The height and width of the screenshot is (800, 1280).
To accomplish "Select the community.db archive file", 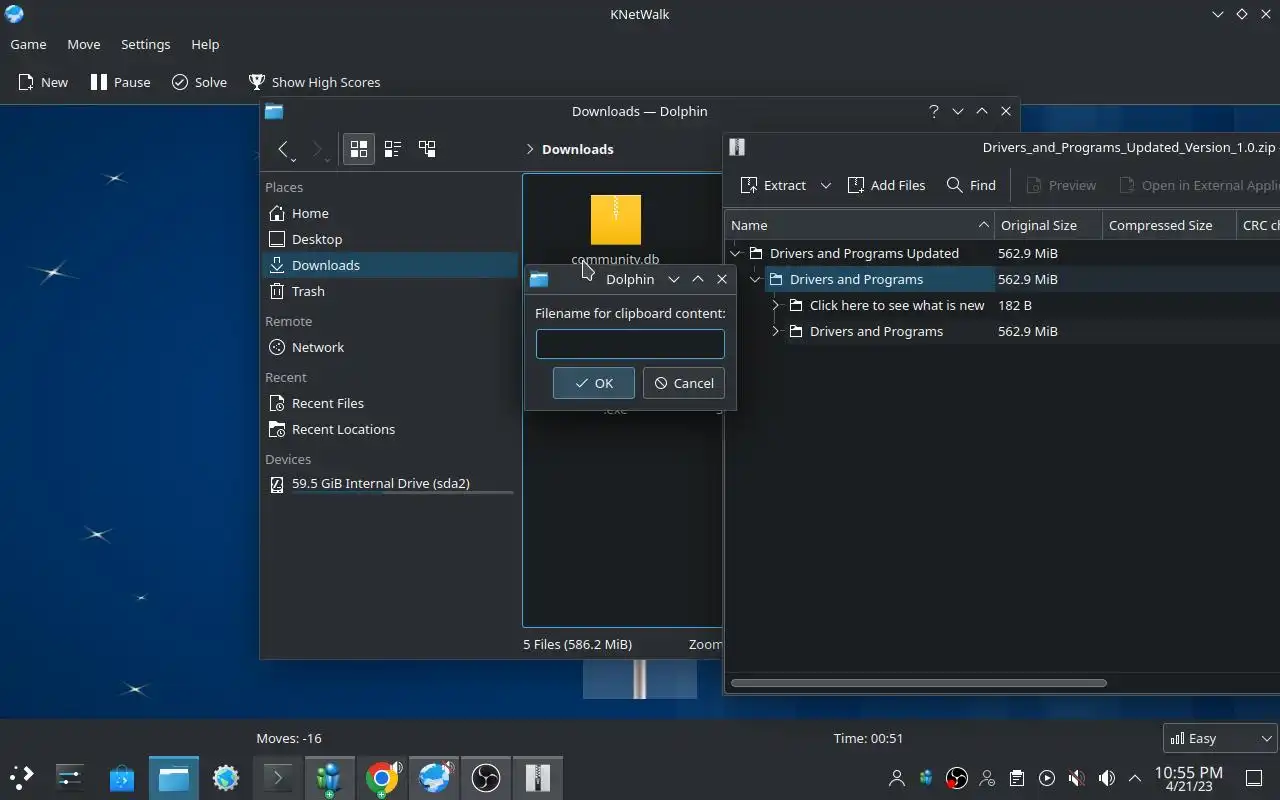I will [615, 230].
